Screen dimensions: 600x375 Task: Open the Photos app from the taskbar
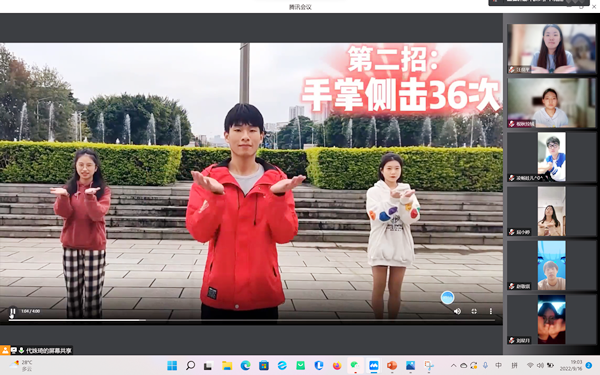410,365
